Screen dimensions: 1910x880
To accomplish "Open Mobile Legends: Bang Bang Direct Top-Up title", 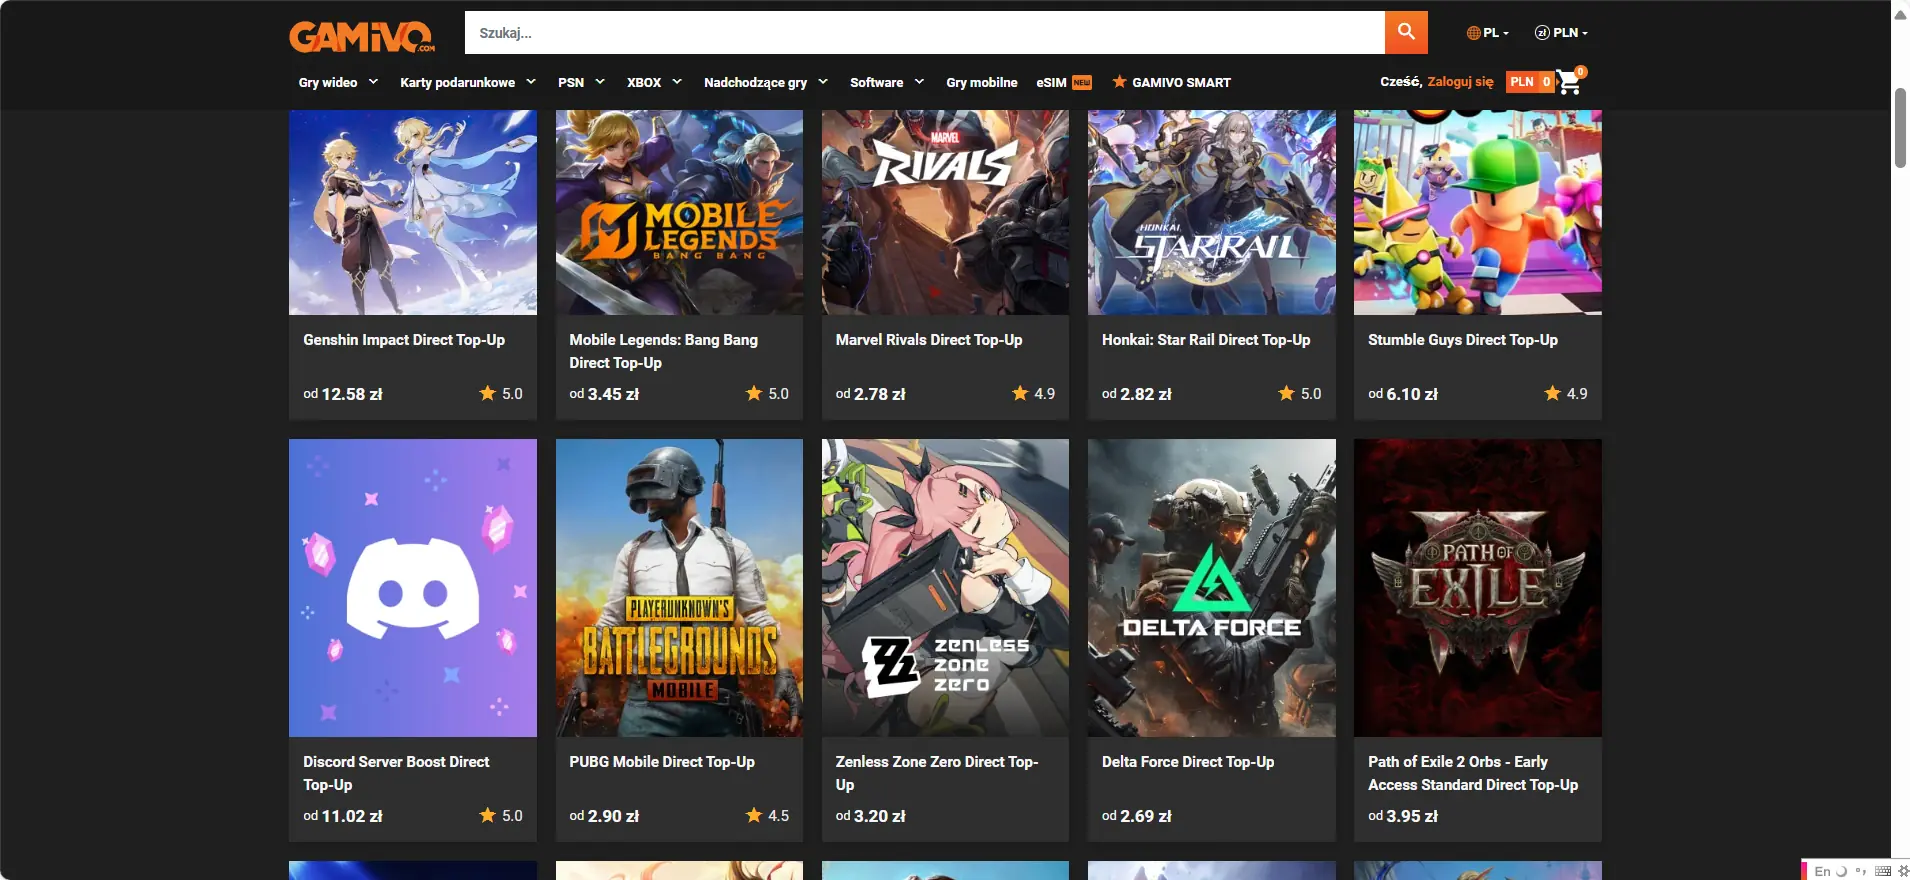I will point(663,351).
